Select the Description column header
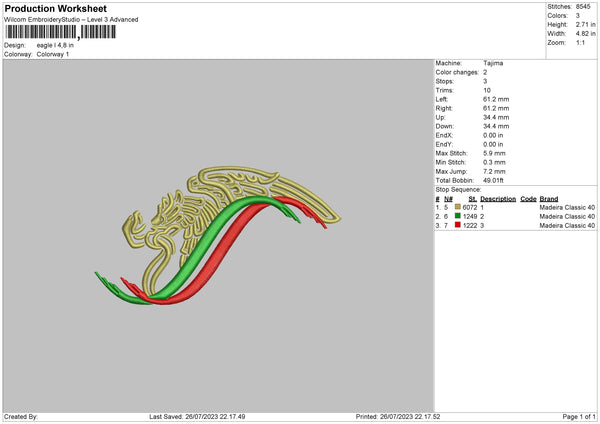600x424 pixels. click(499, 198)
